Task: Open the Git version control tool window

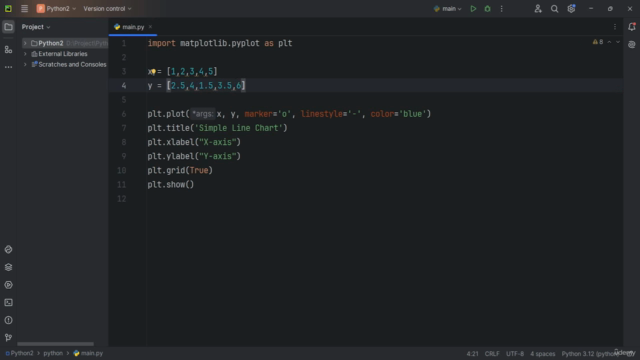Action: coord(8,338)
